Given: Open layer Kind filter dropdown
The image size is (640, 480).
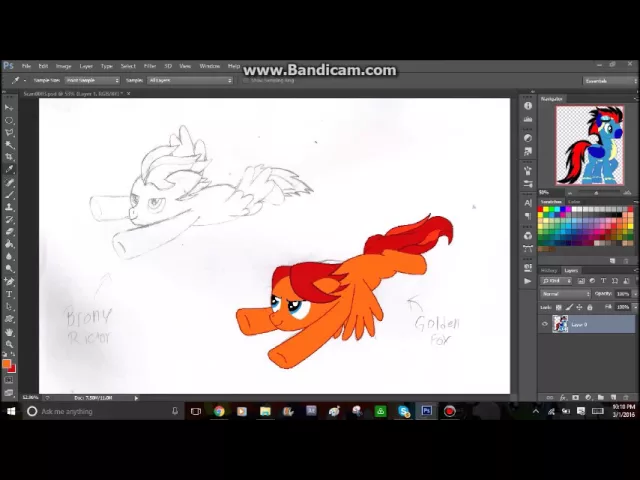Looking at the screenshot, I should [x=556, y=281].
